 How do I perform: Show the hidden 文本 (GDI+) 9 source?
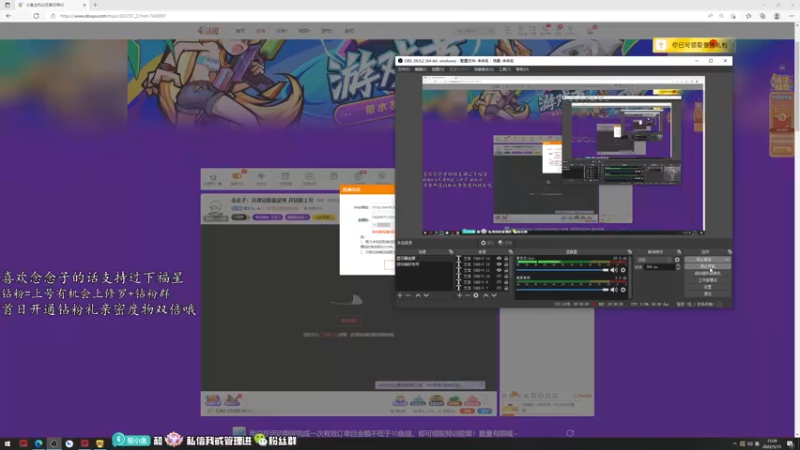[499, 282]
